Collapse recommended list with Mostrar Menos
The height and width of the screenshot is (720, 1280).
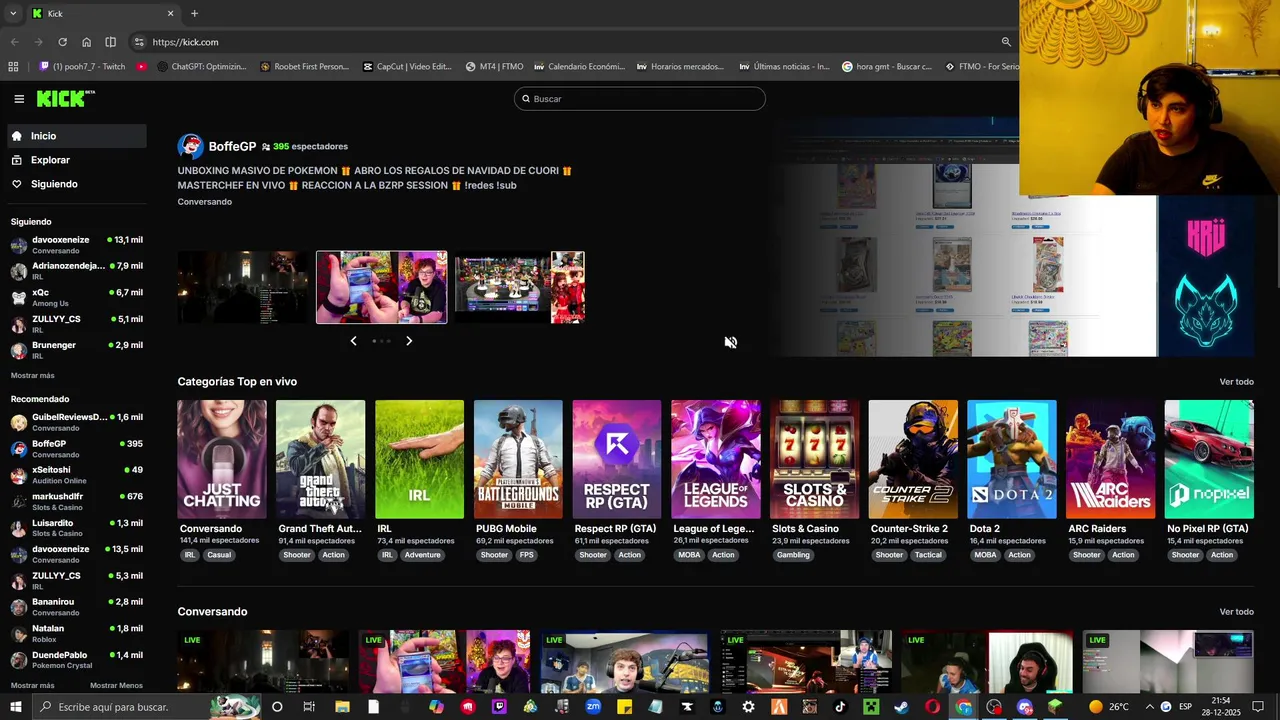[116, 686]
